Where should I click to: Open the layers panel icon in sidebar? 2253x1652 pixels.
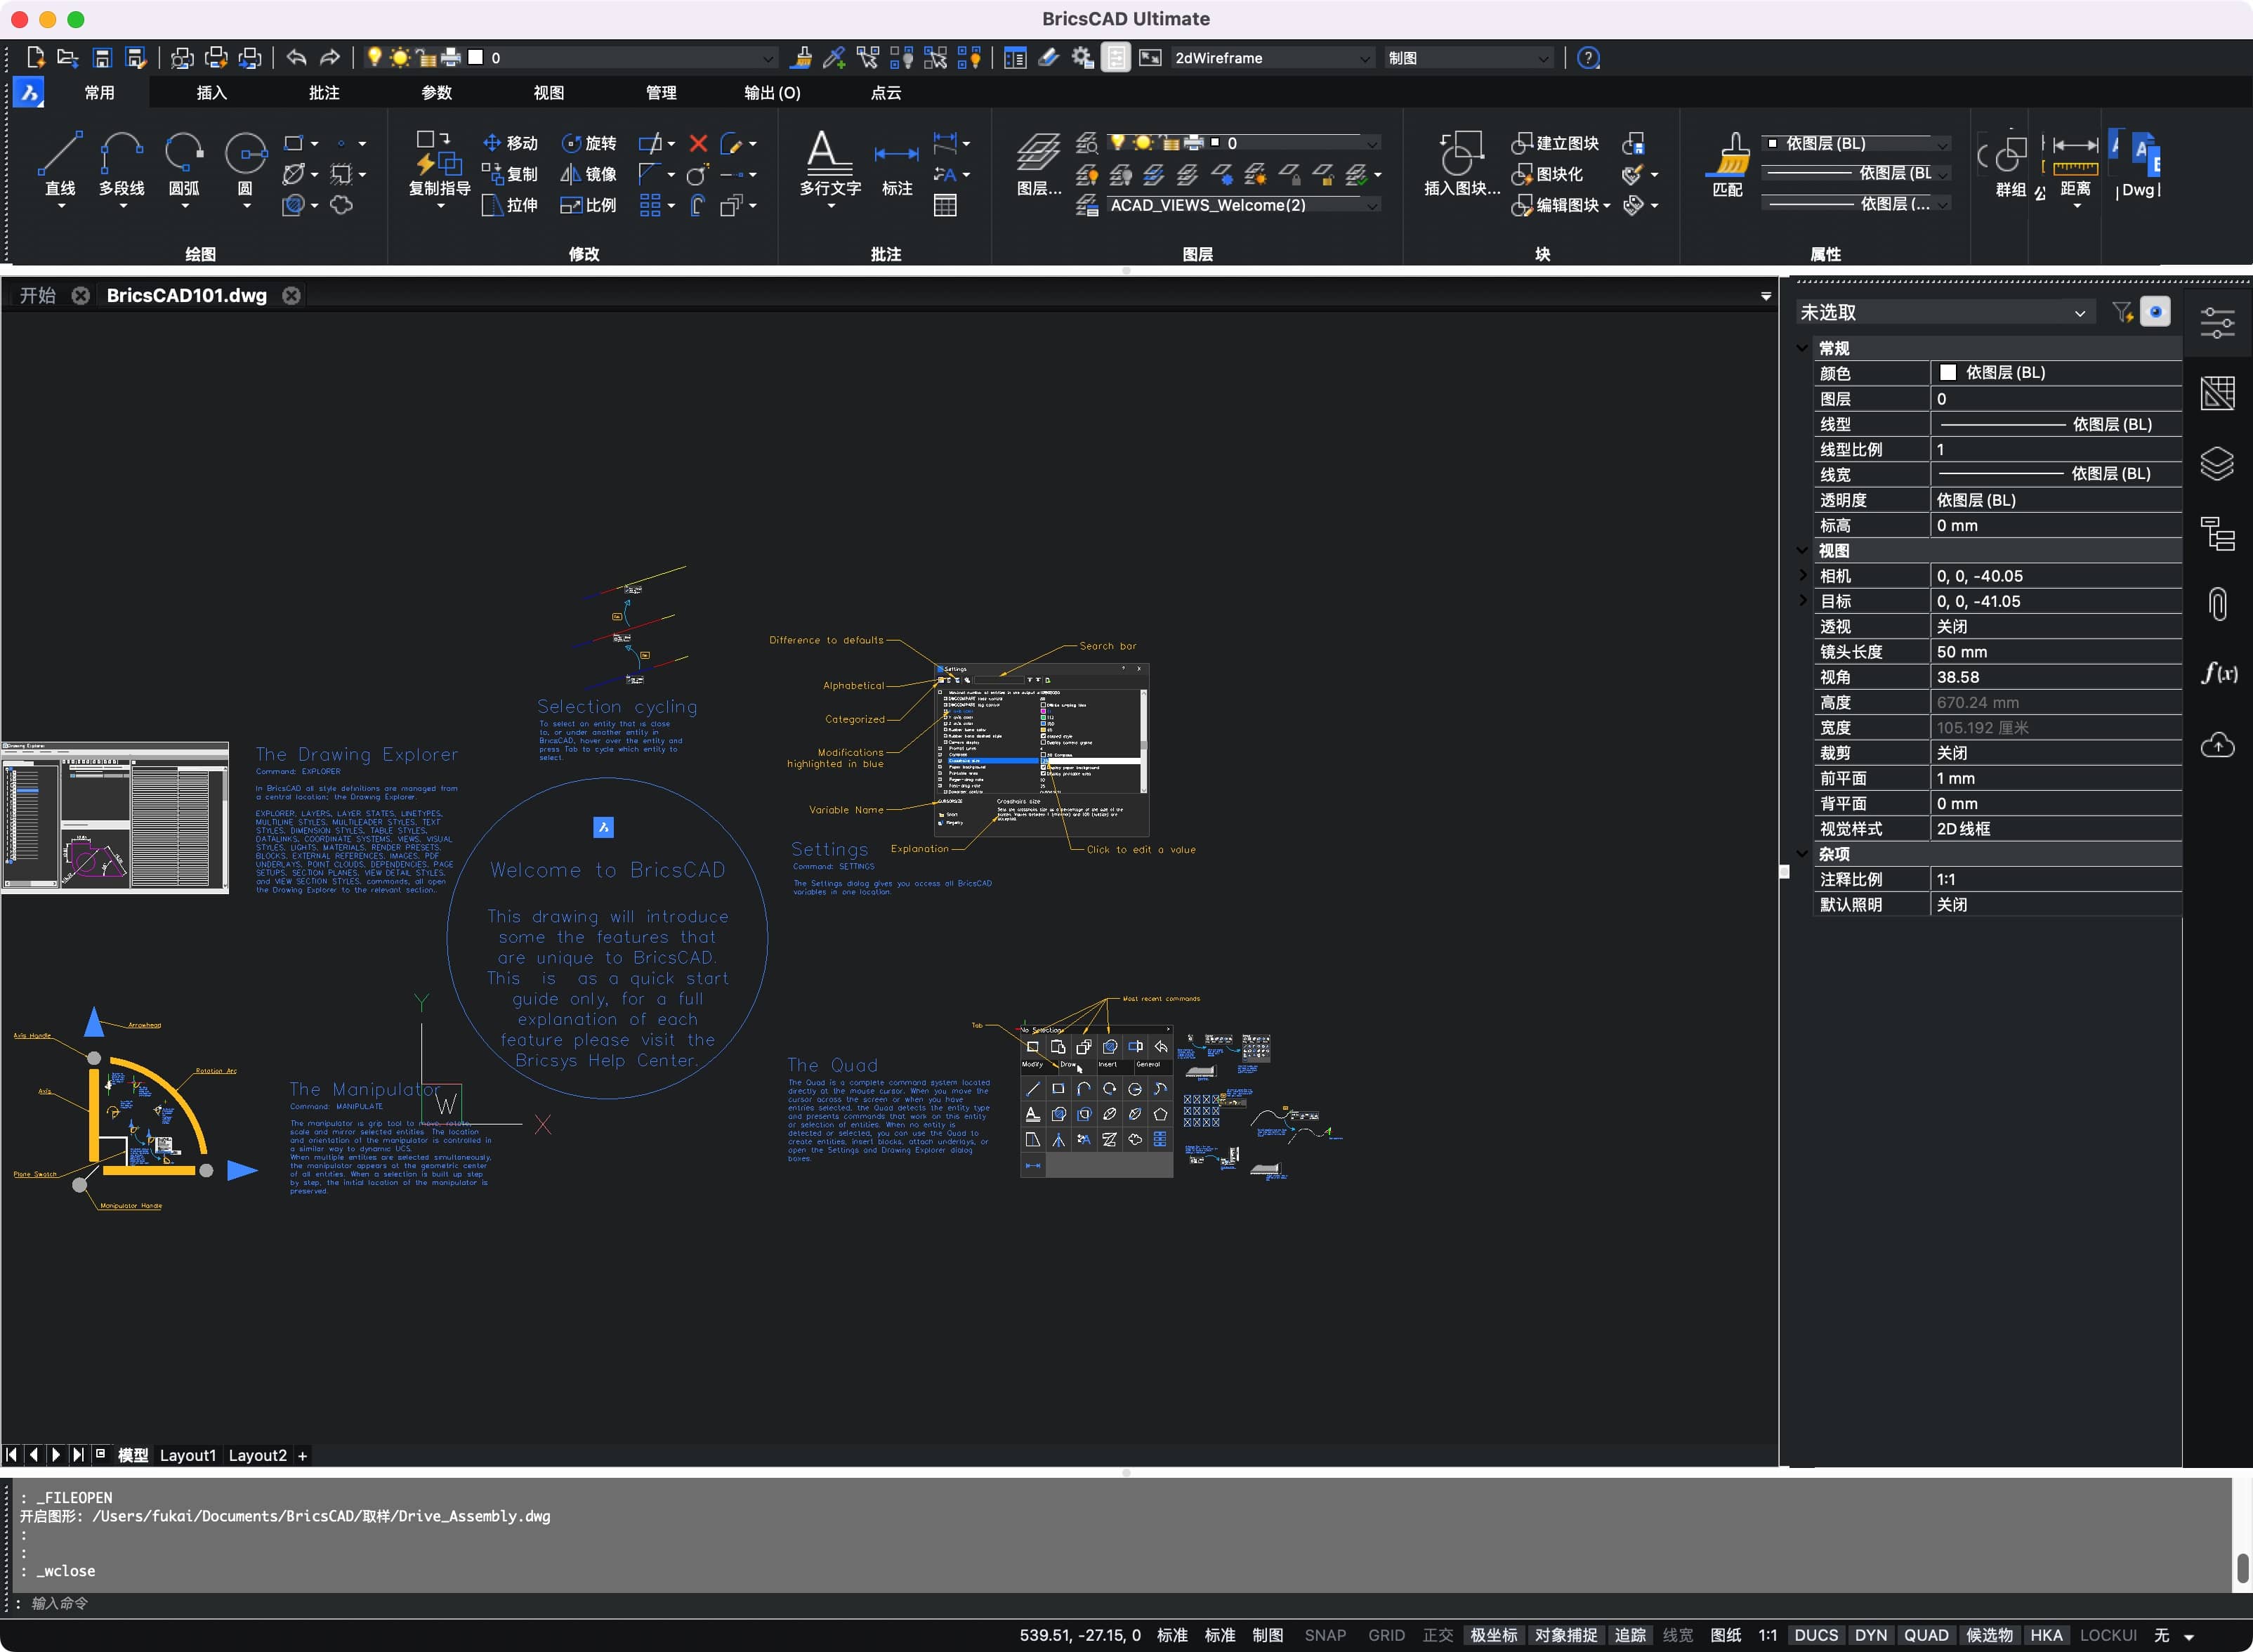pyautogui.click(x=2217, y=463)
